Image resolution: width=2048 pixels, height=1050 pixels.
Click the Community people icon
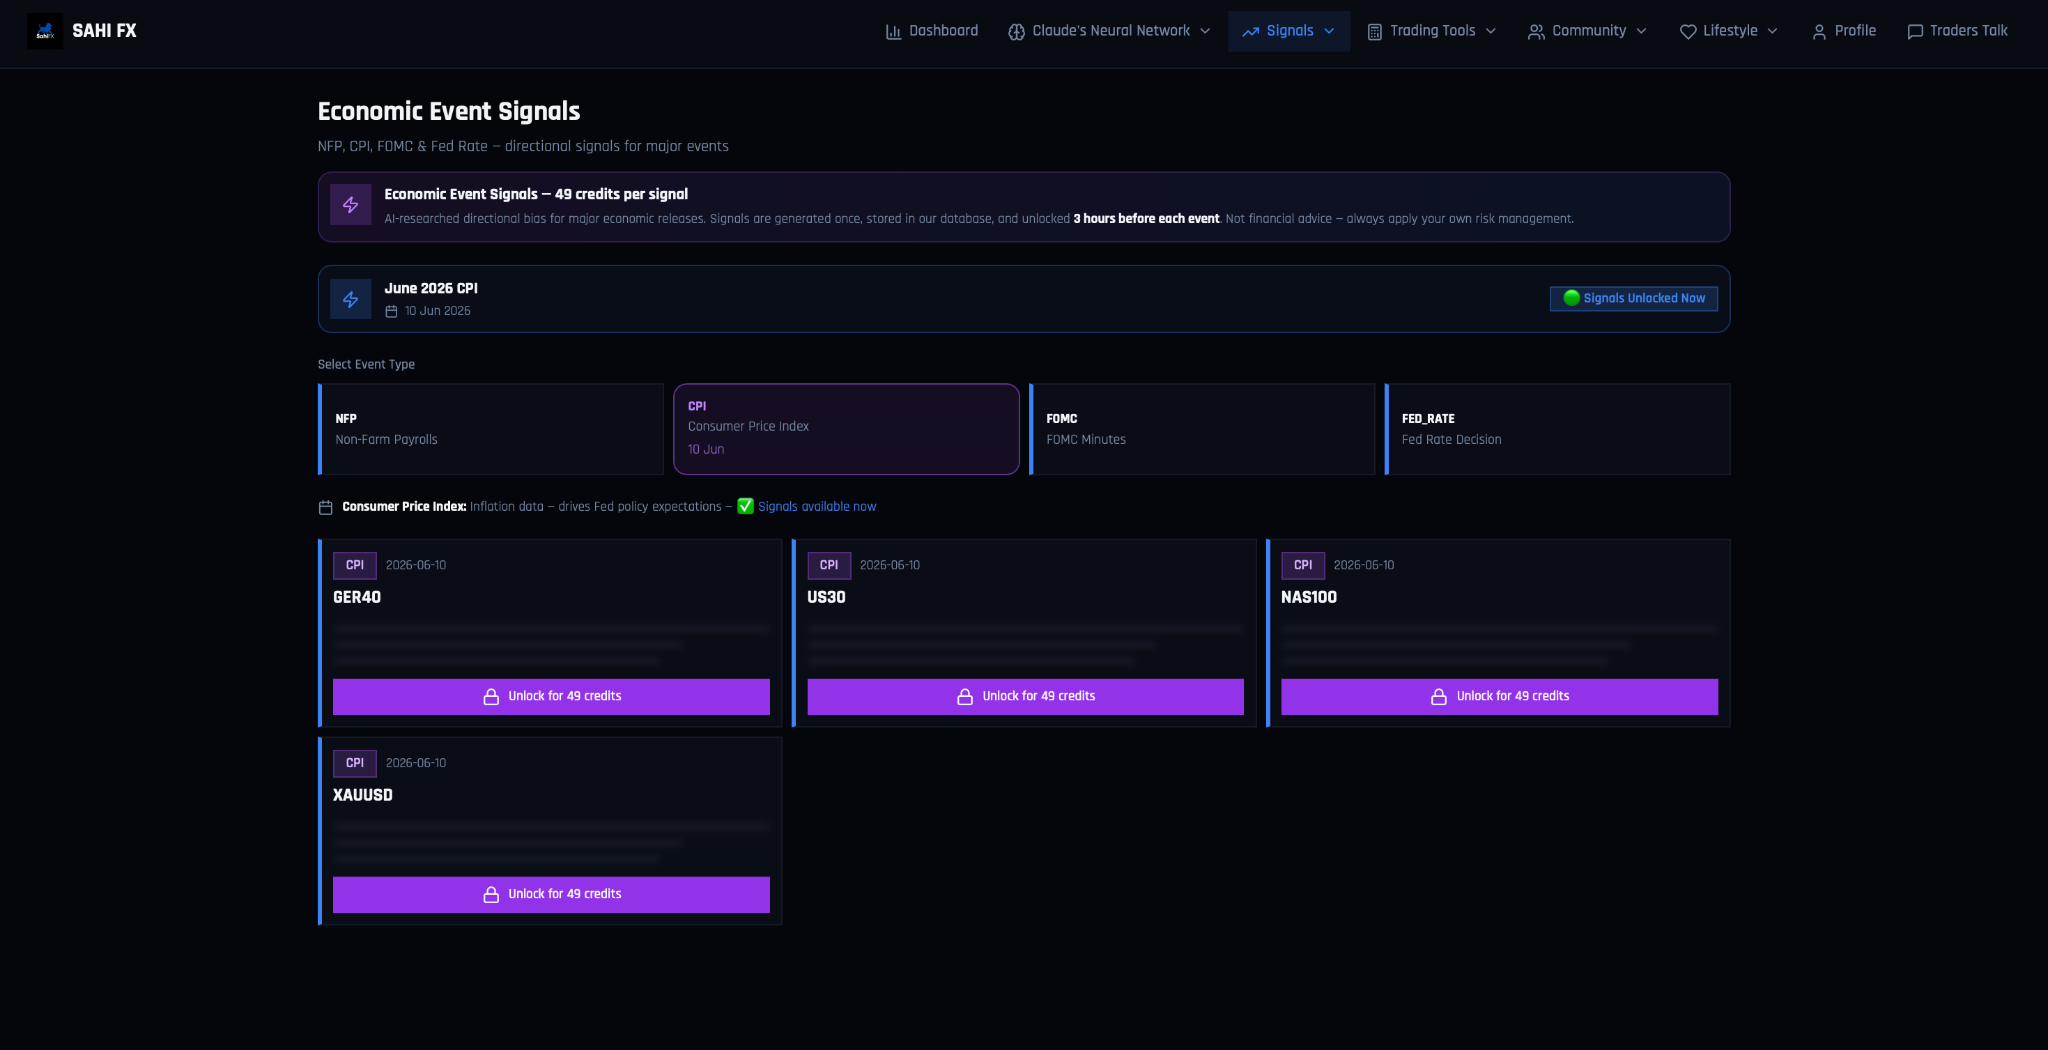point(1536,32)
